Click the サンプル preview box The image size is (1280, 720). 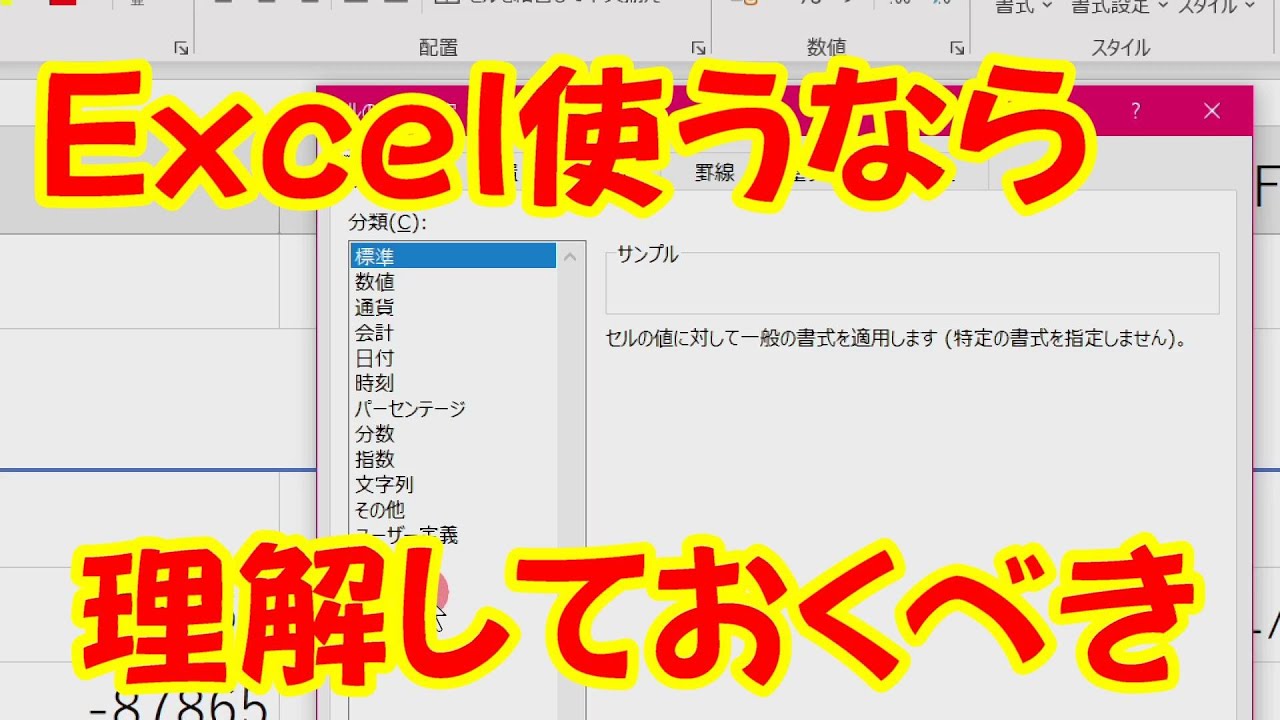click(912, 283)
